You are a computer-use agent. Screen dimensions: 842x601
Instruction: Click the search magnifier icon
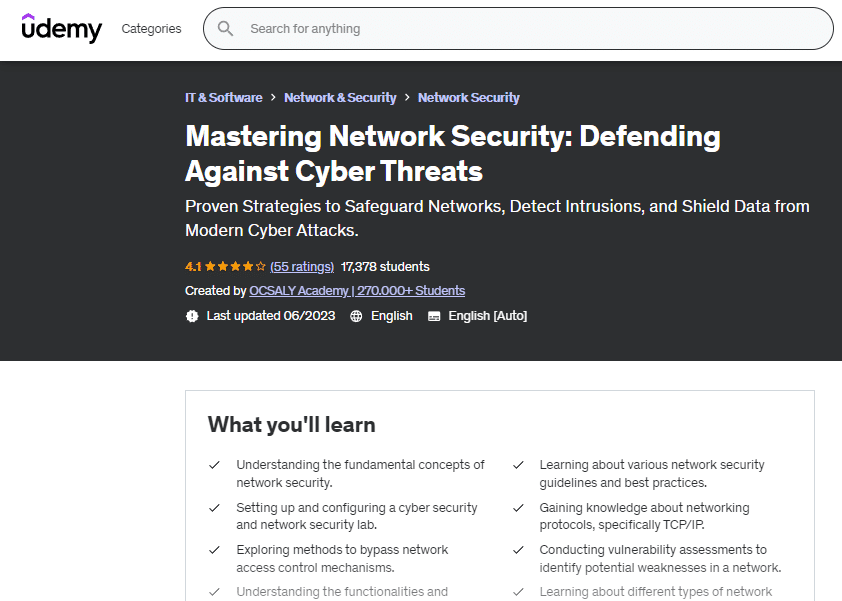[x=226, y=29]
